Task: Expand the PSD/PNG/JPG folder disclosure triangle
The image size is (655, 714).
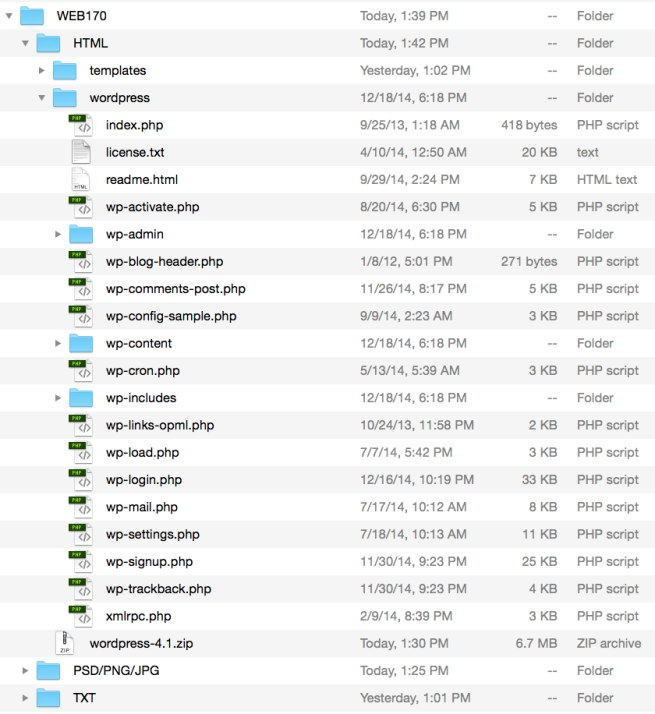Action: (x=25, y=671)
